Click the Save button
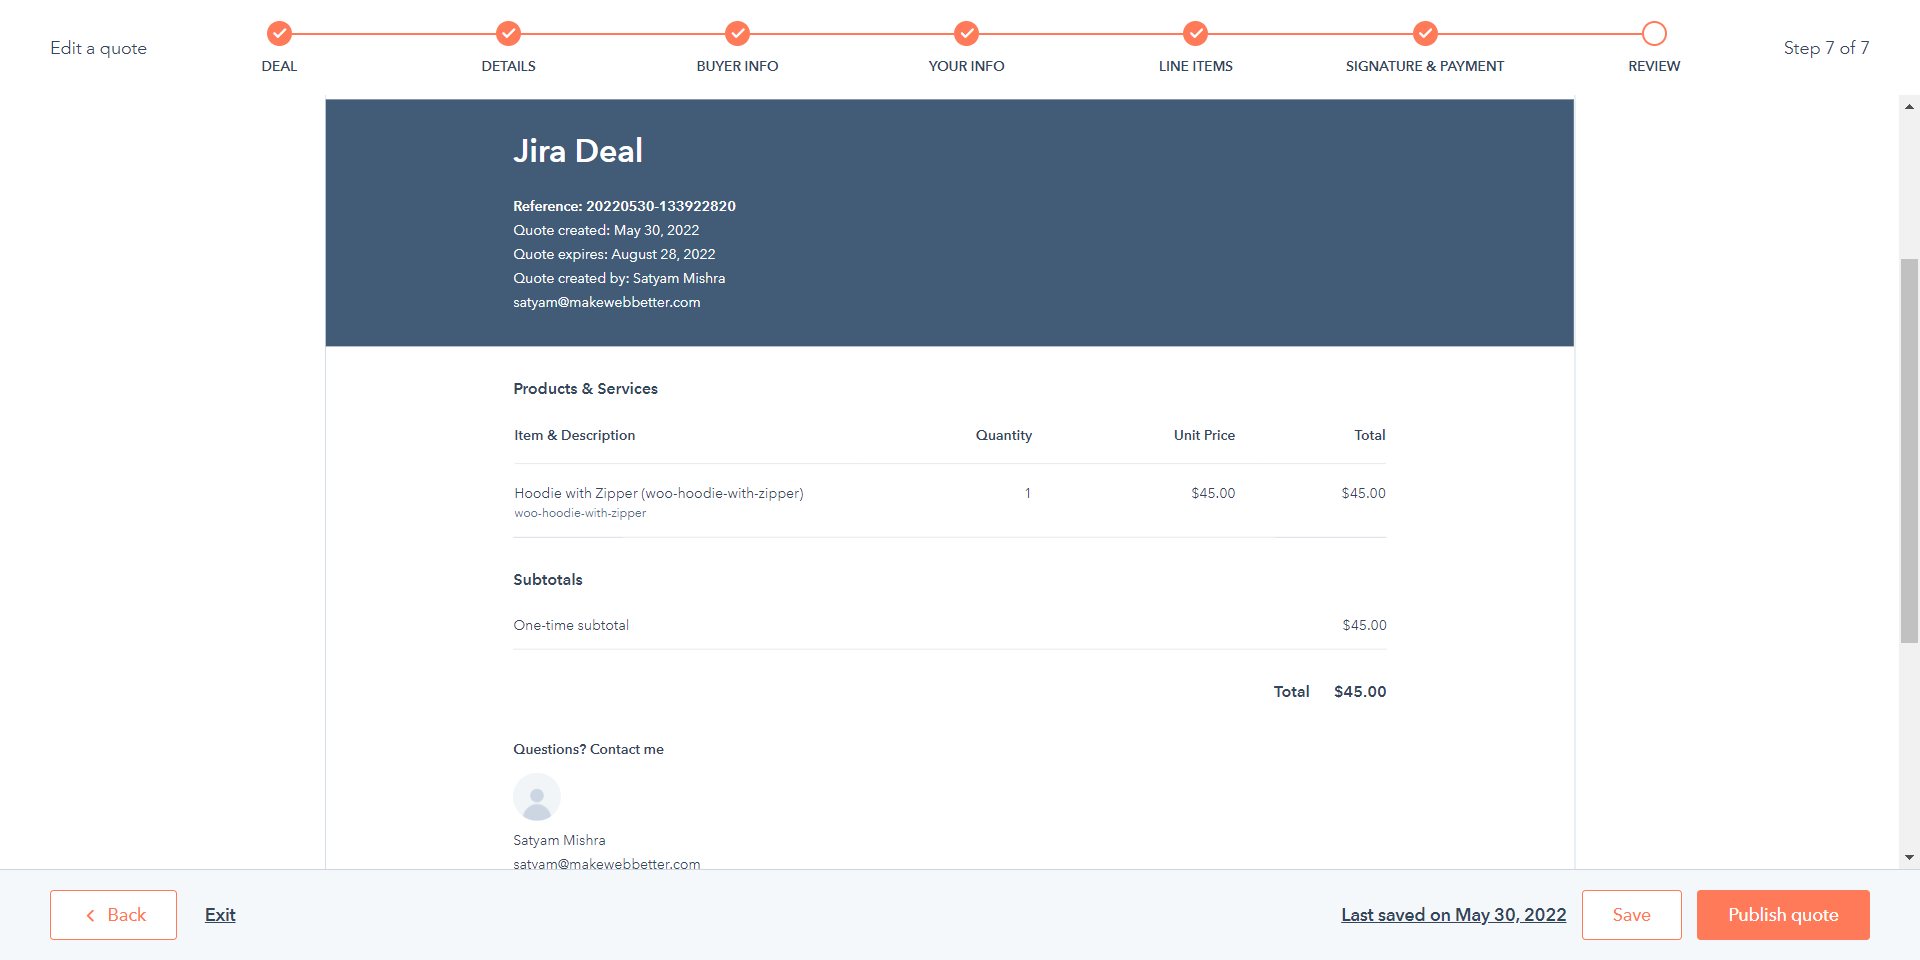Viewport: 1920px width, 960px height. 1631,915
